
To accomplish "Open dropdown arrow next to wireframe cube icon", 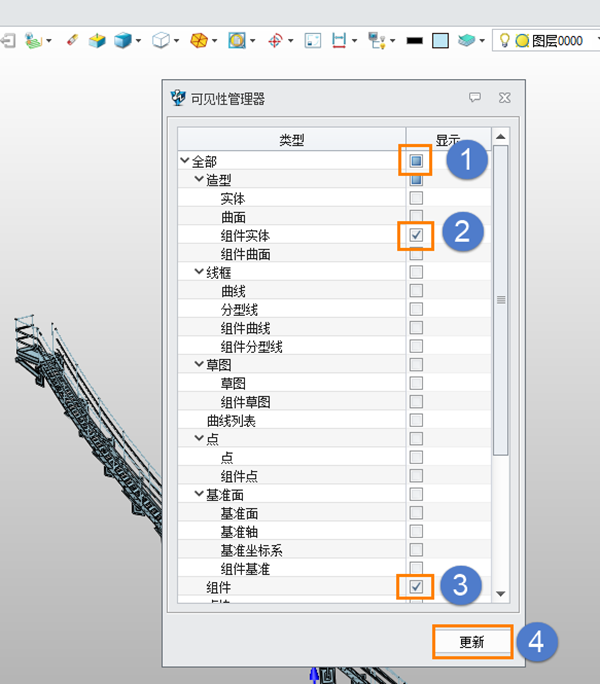I will coord(176,41).
